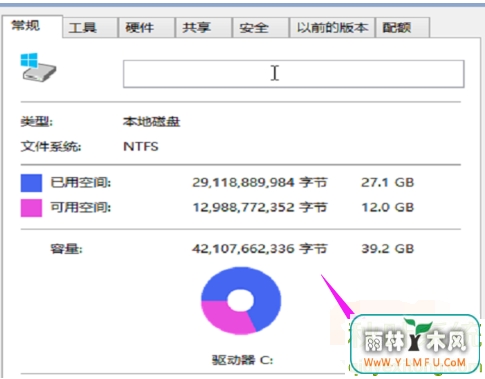Viewport: 485px width, 379px height.
Task: Select the 本地磁盘 type value
Action: click(152, 122)
